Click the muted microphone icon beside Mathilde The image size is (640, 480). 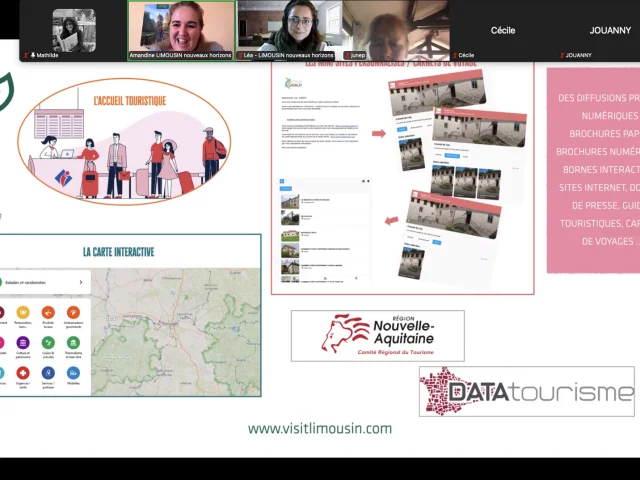pos(27,56)
